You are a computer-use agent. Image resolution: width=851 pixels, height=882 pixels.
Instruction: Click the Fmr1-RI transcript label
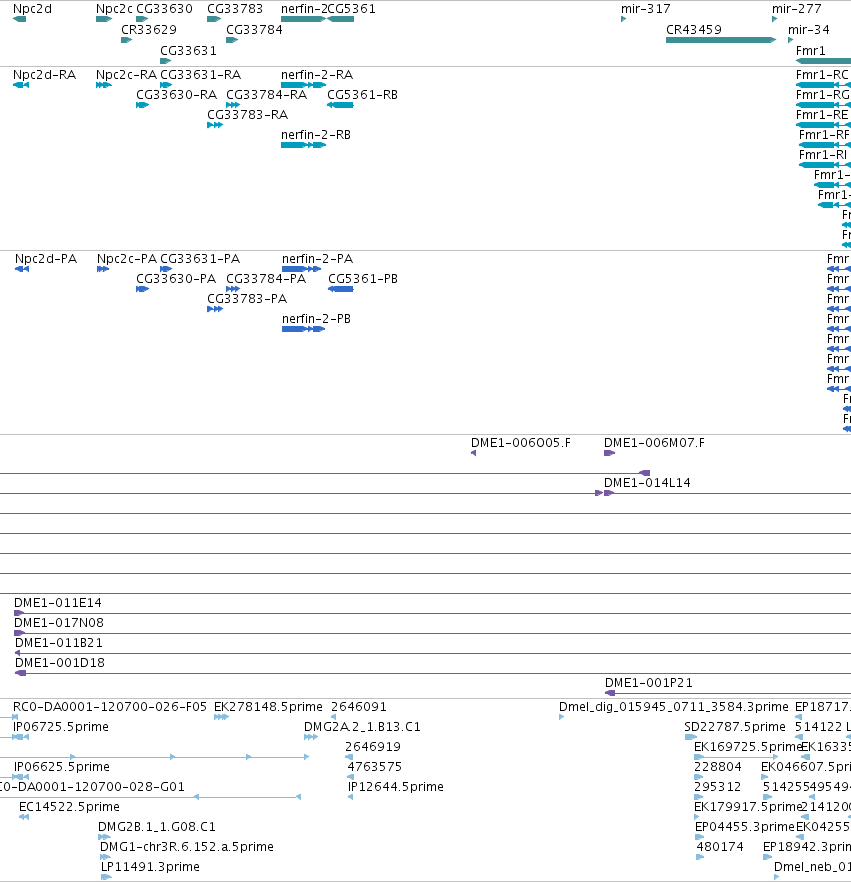tap(823, 155)
